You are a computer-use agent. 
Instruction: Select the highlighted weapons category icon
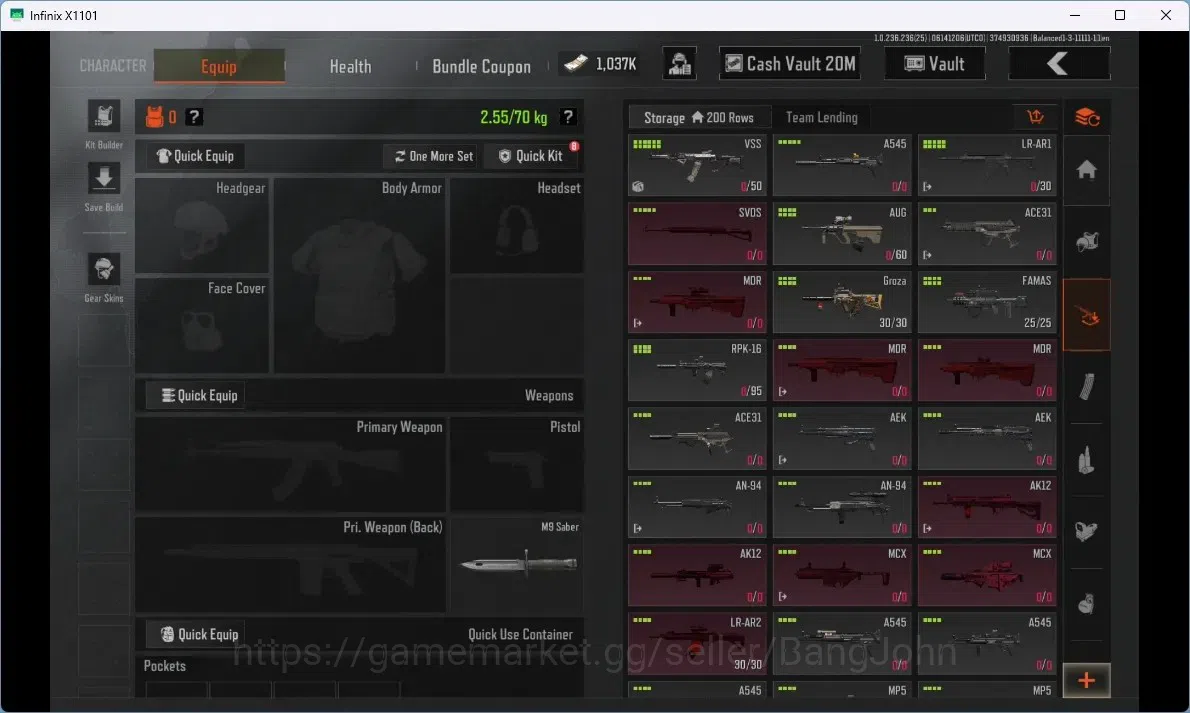click(1087, 315)
